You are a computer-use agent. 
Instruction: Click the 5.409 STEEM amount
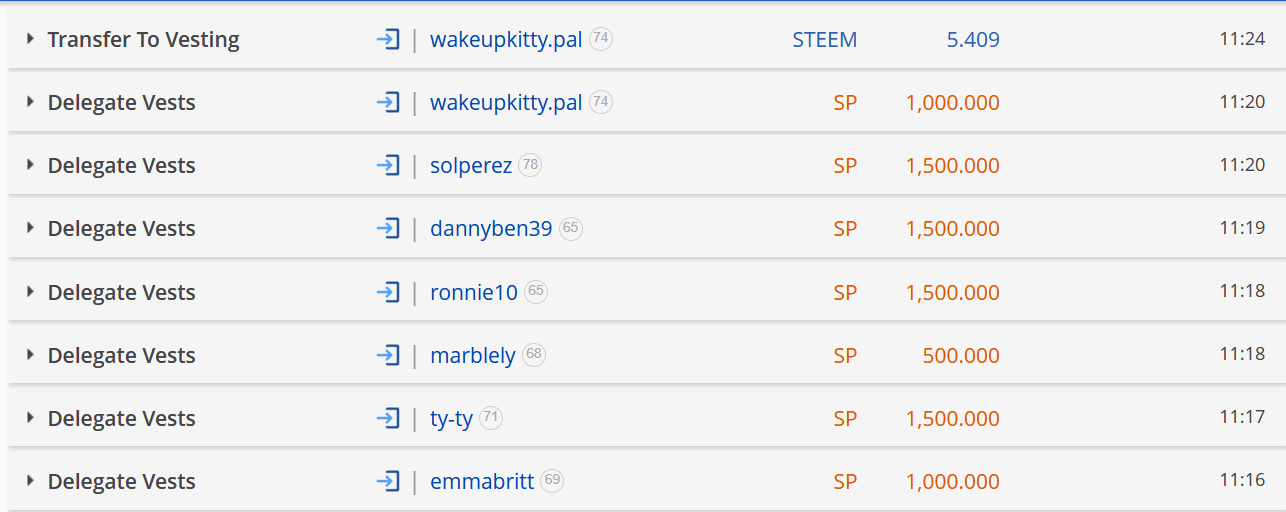(x=973, y=40)
